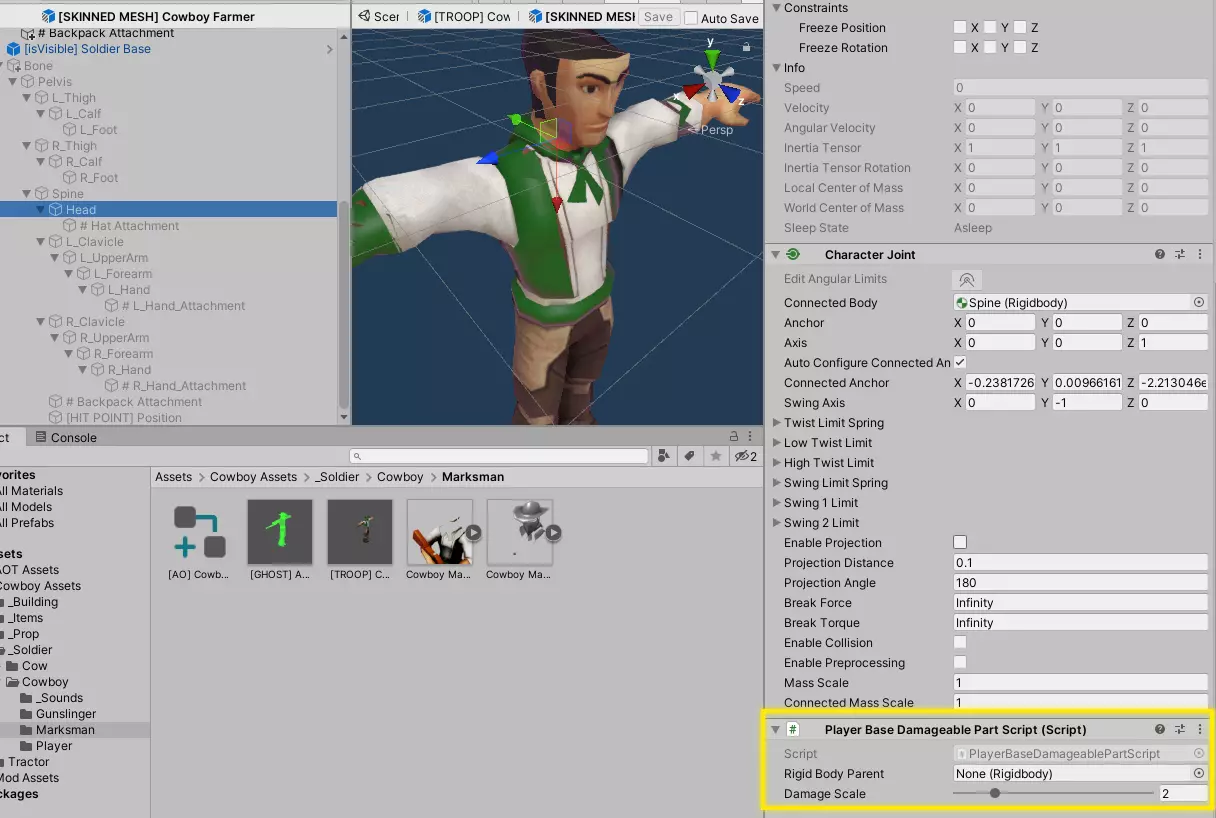Enable Projection checkbox in Character Joint
This screenshot has height=818, width=1216.
click(x=960, y=542)
